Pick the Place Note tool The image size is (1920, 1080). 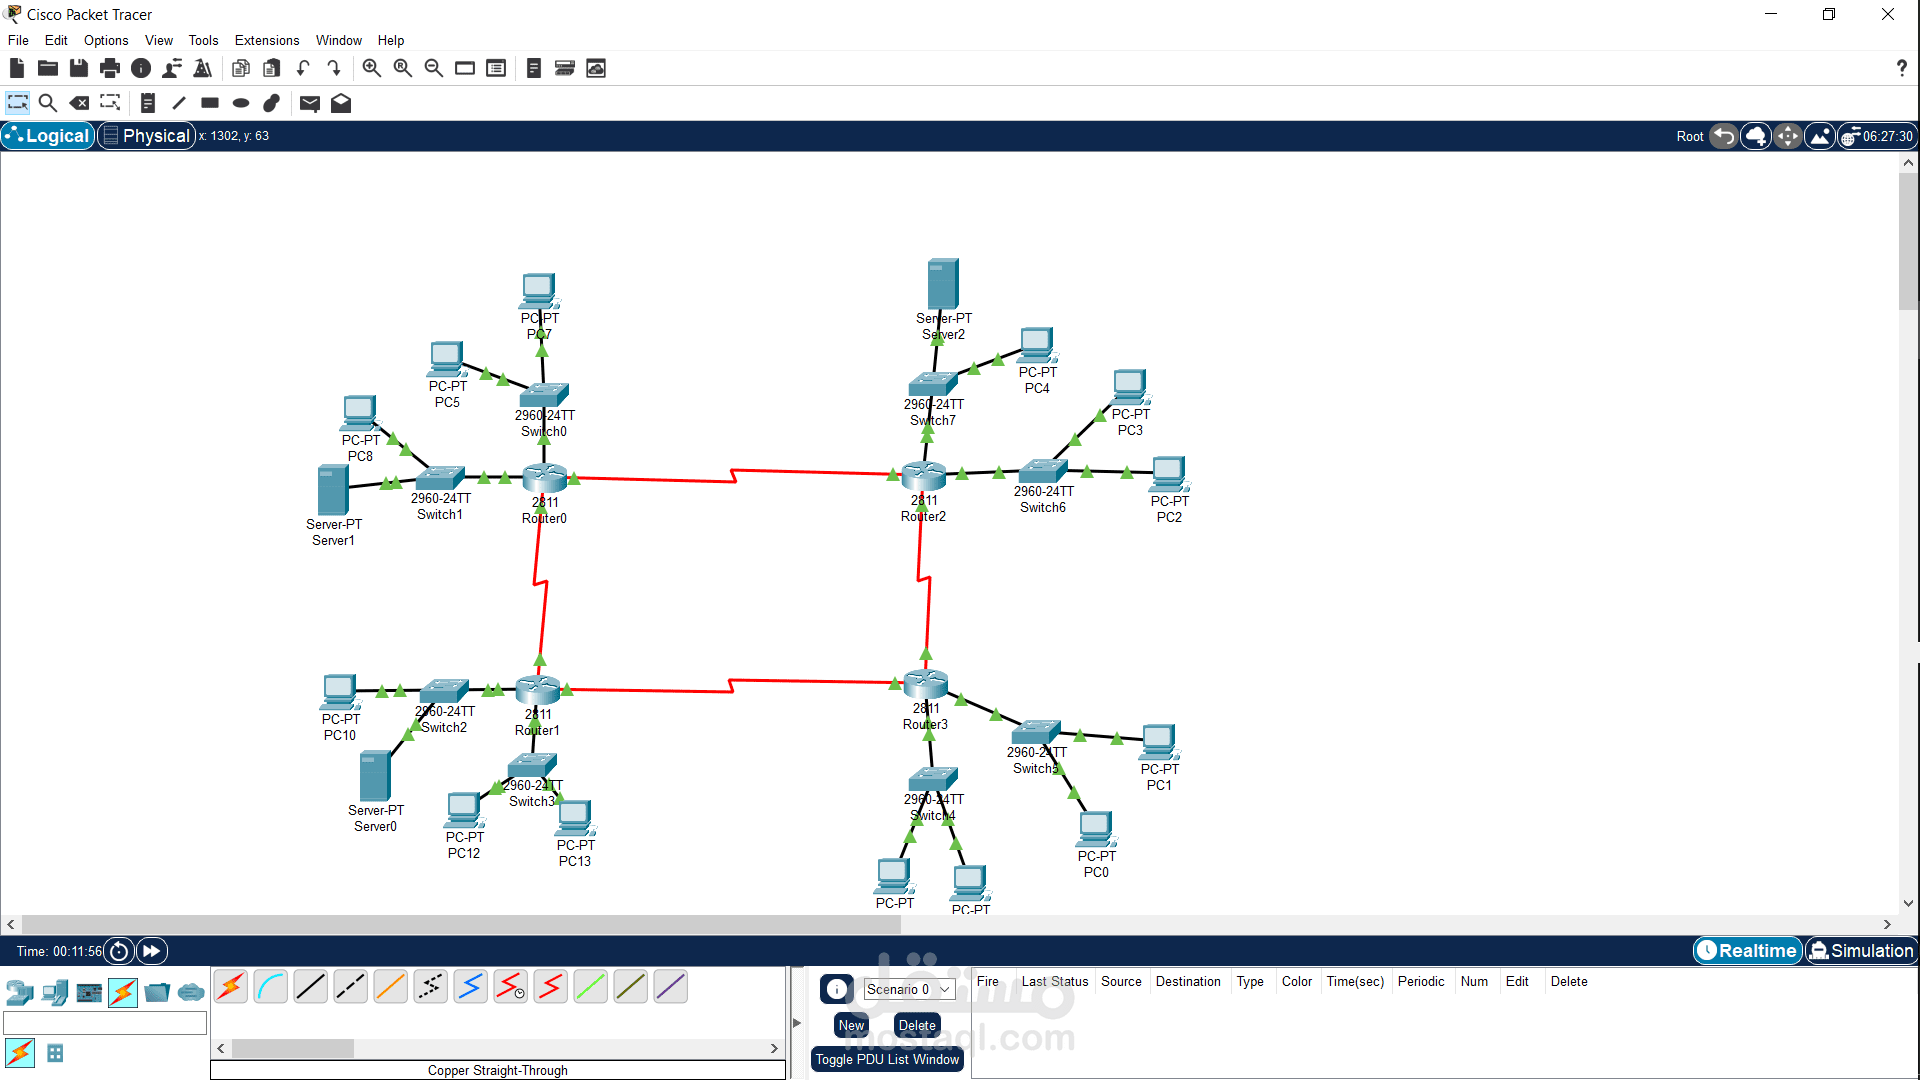148,103
